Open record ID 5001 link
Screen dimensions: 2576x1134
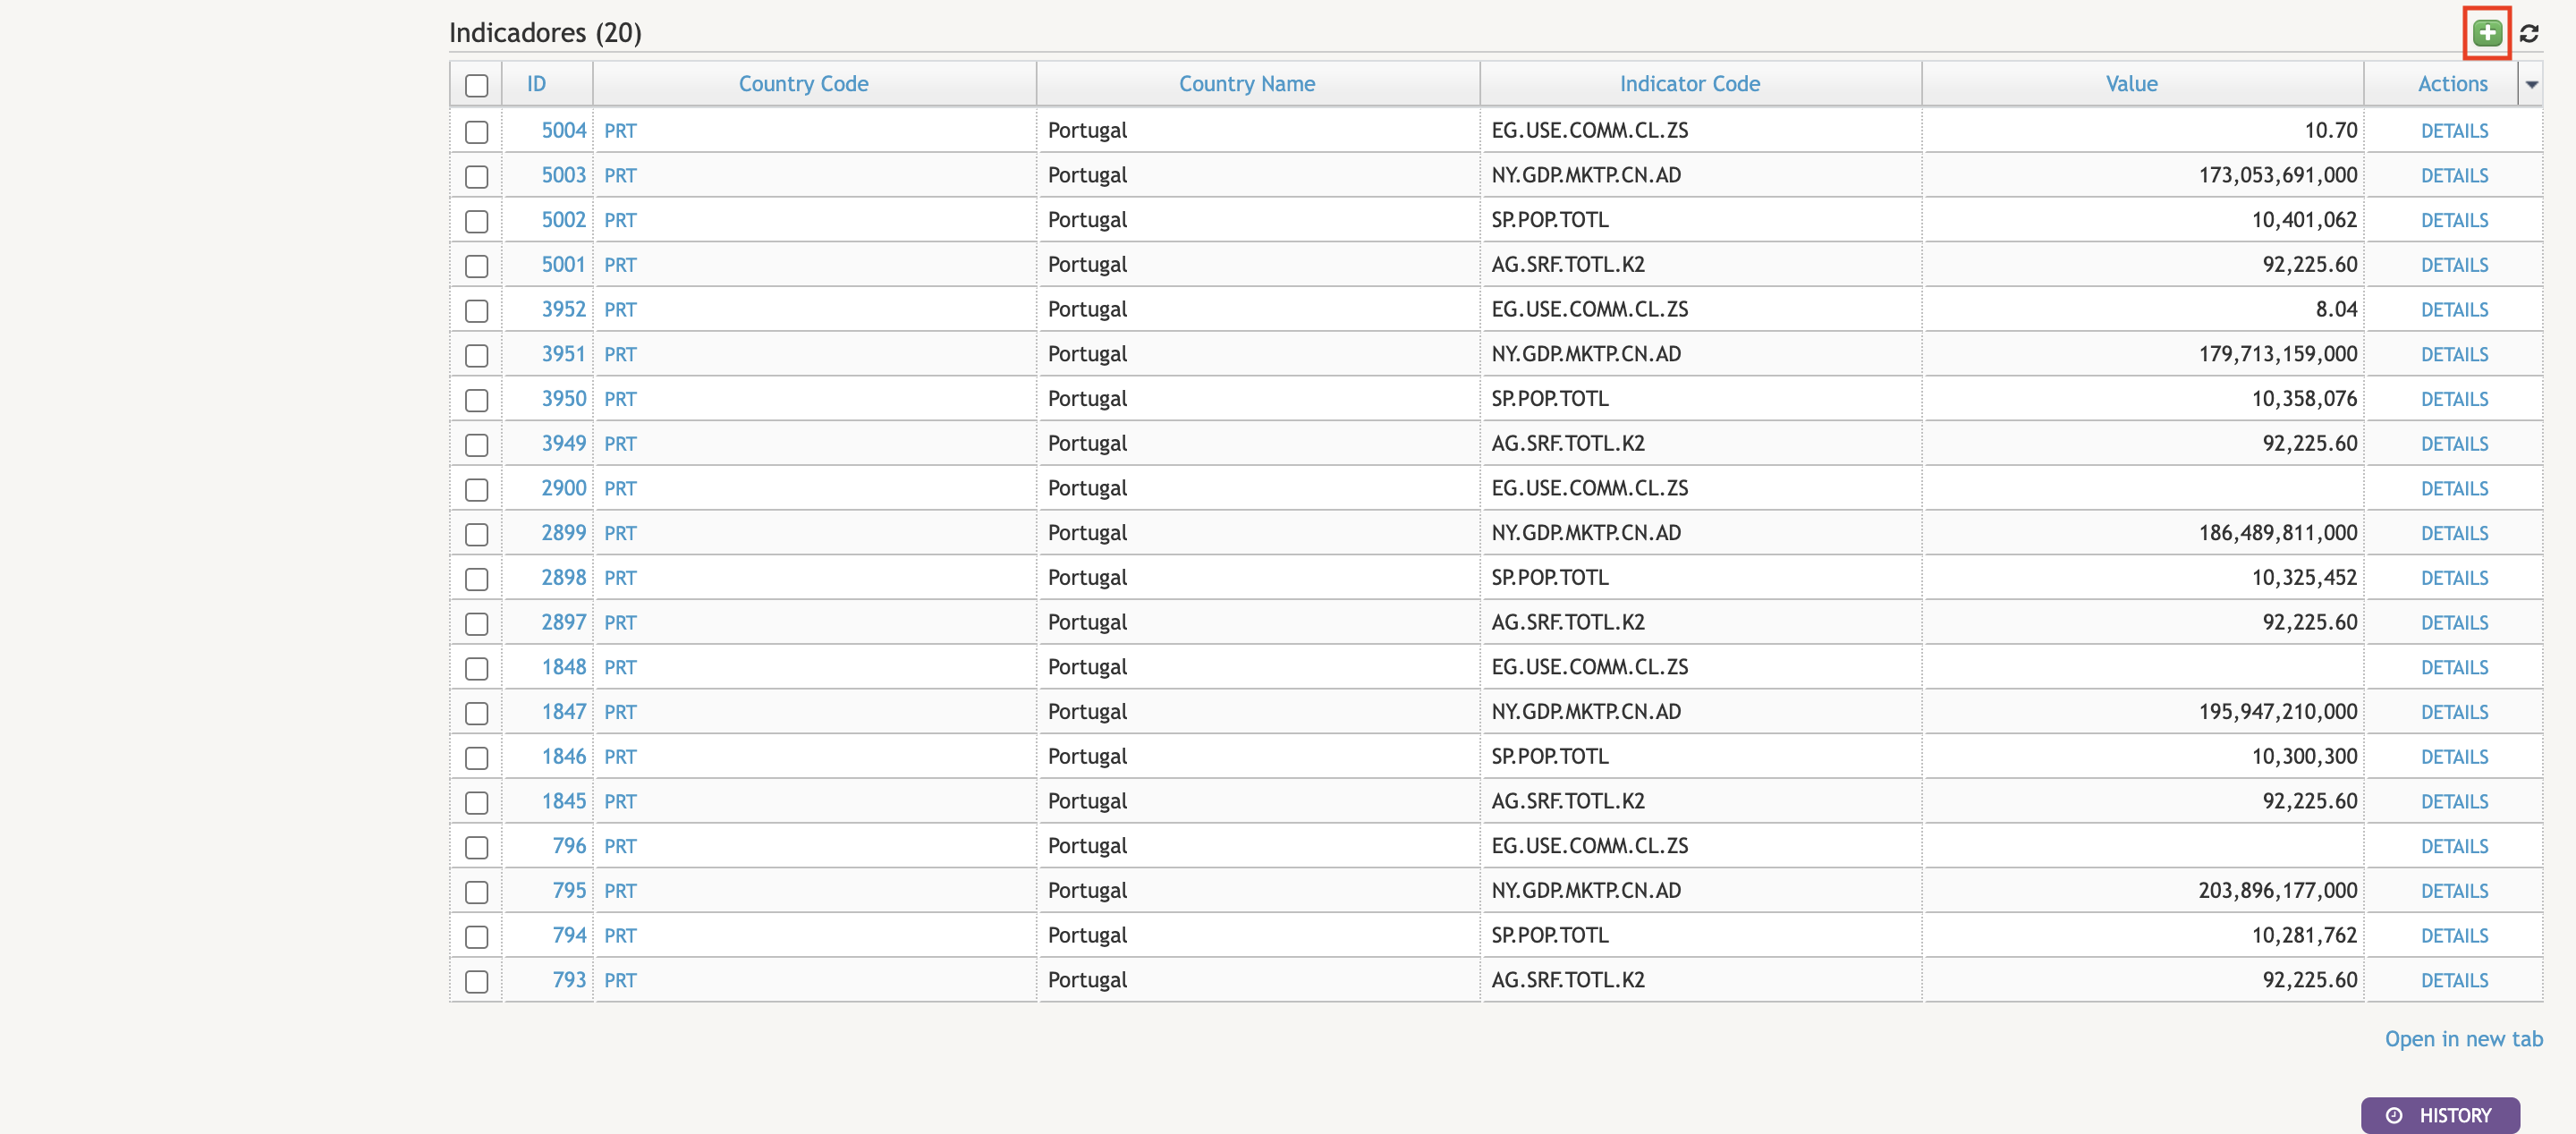(563, 264)
